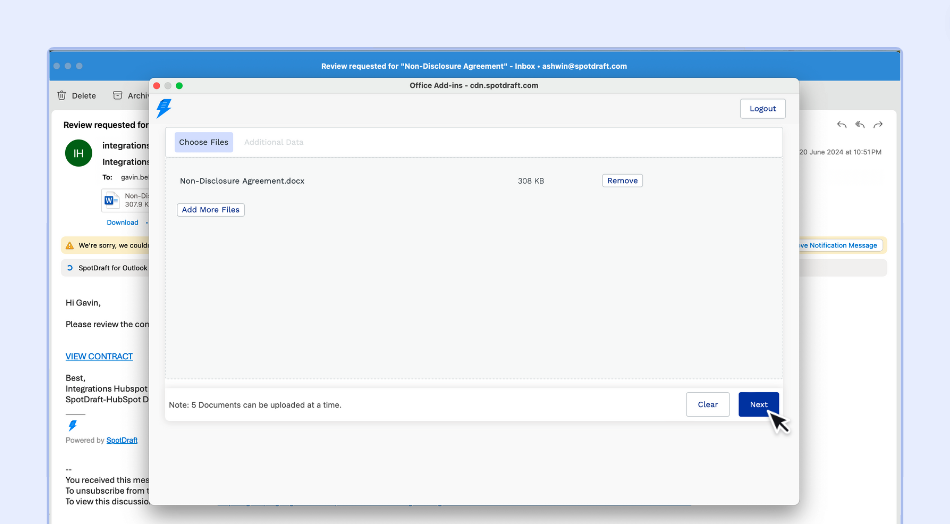Switch to the Choose Files tab
950x524 pixels.
click(204, 142)
